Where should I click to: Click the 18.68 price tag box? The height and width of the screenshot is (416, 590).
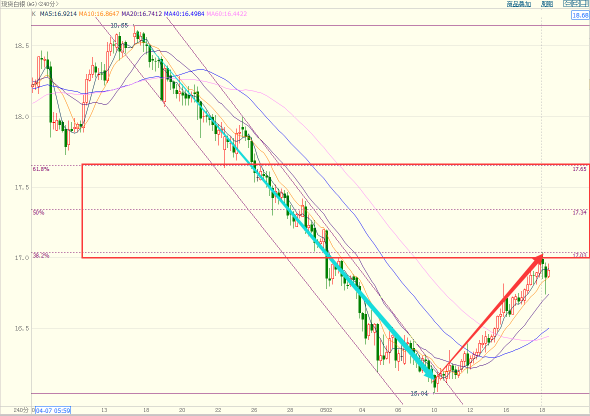tap(579, 15)
